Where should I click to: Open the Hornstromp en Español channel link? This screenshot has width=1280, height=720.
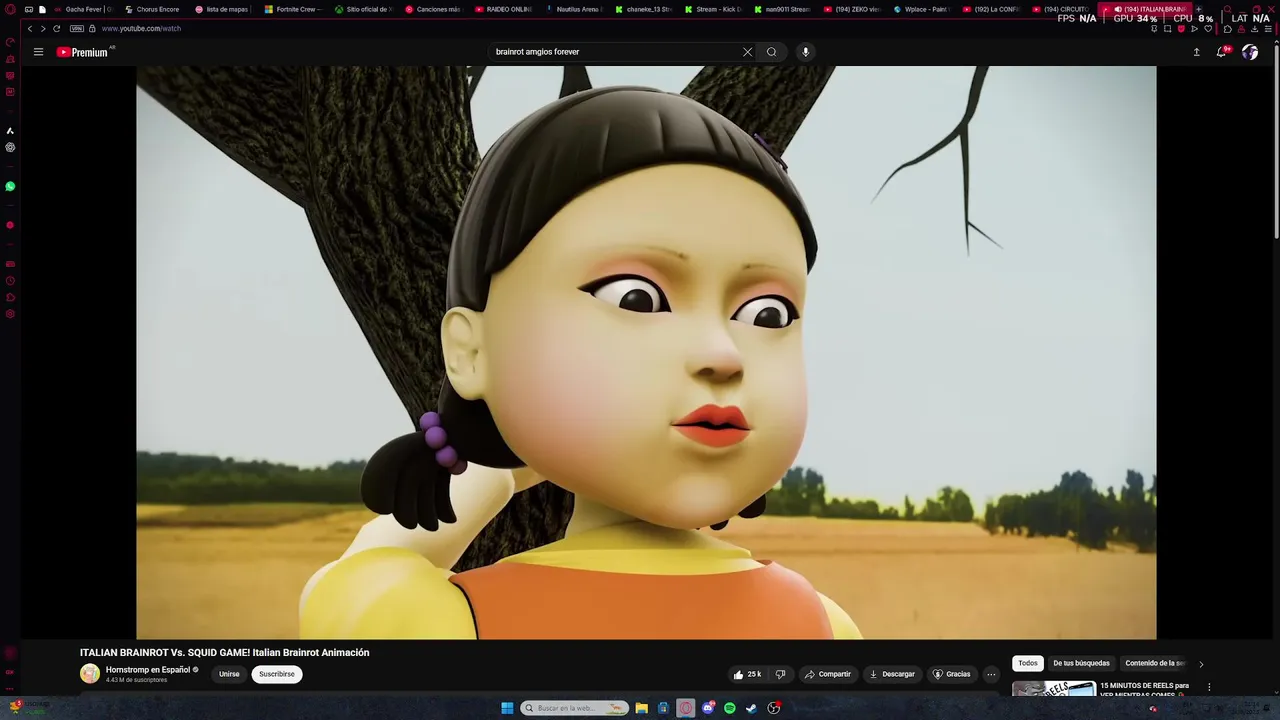148,670
